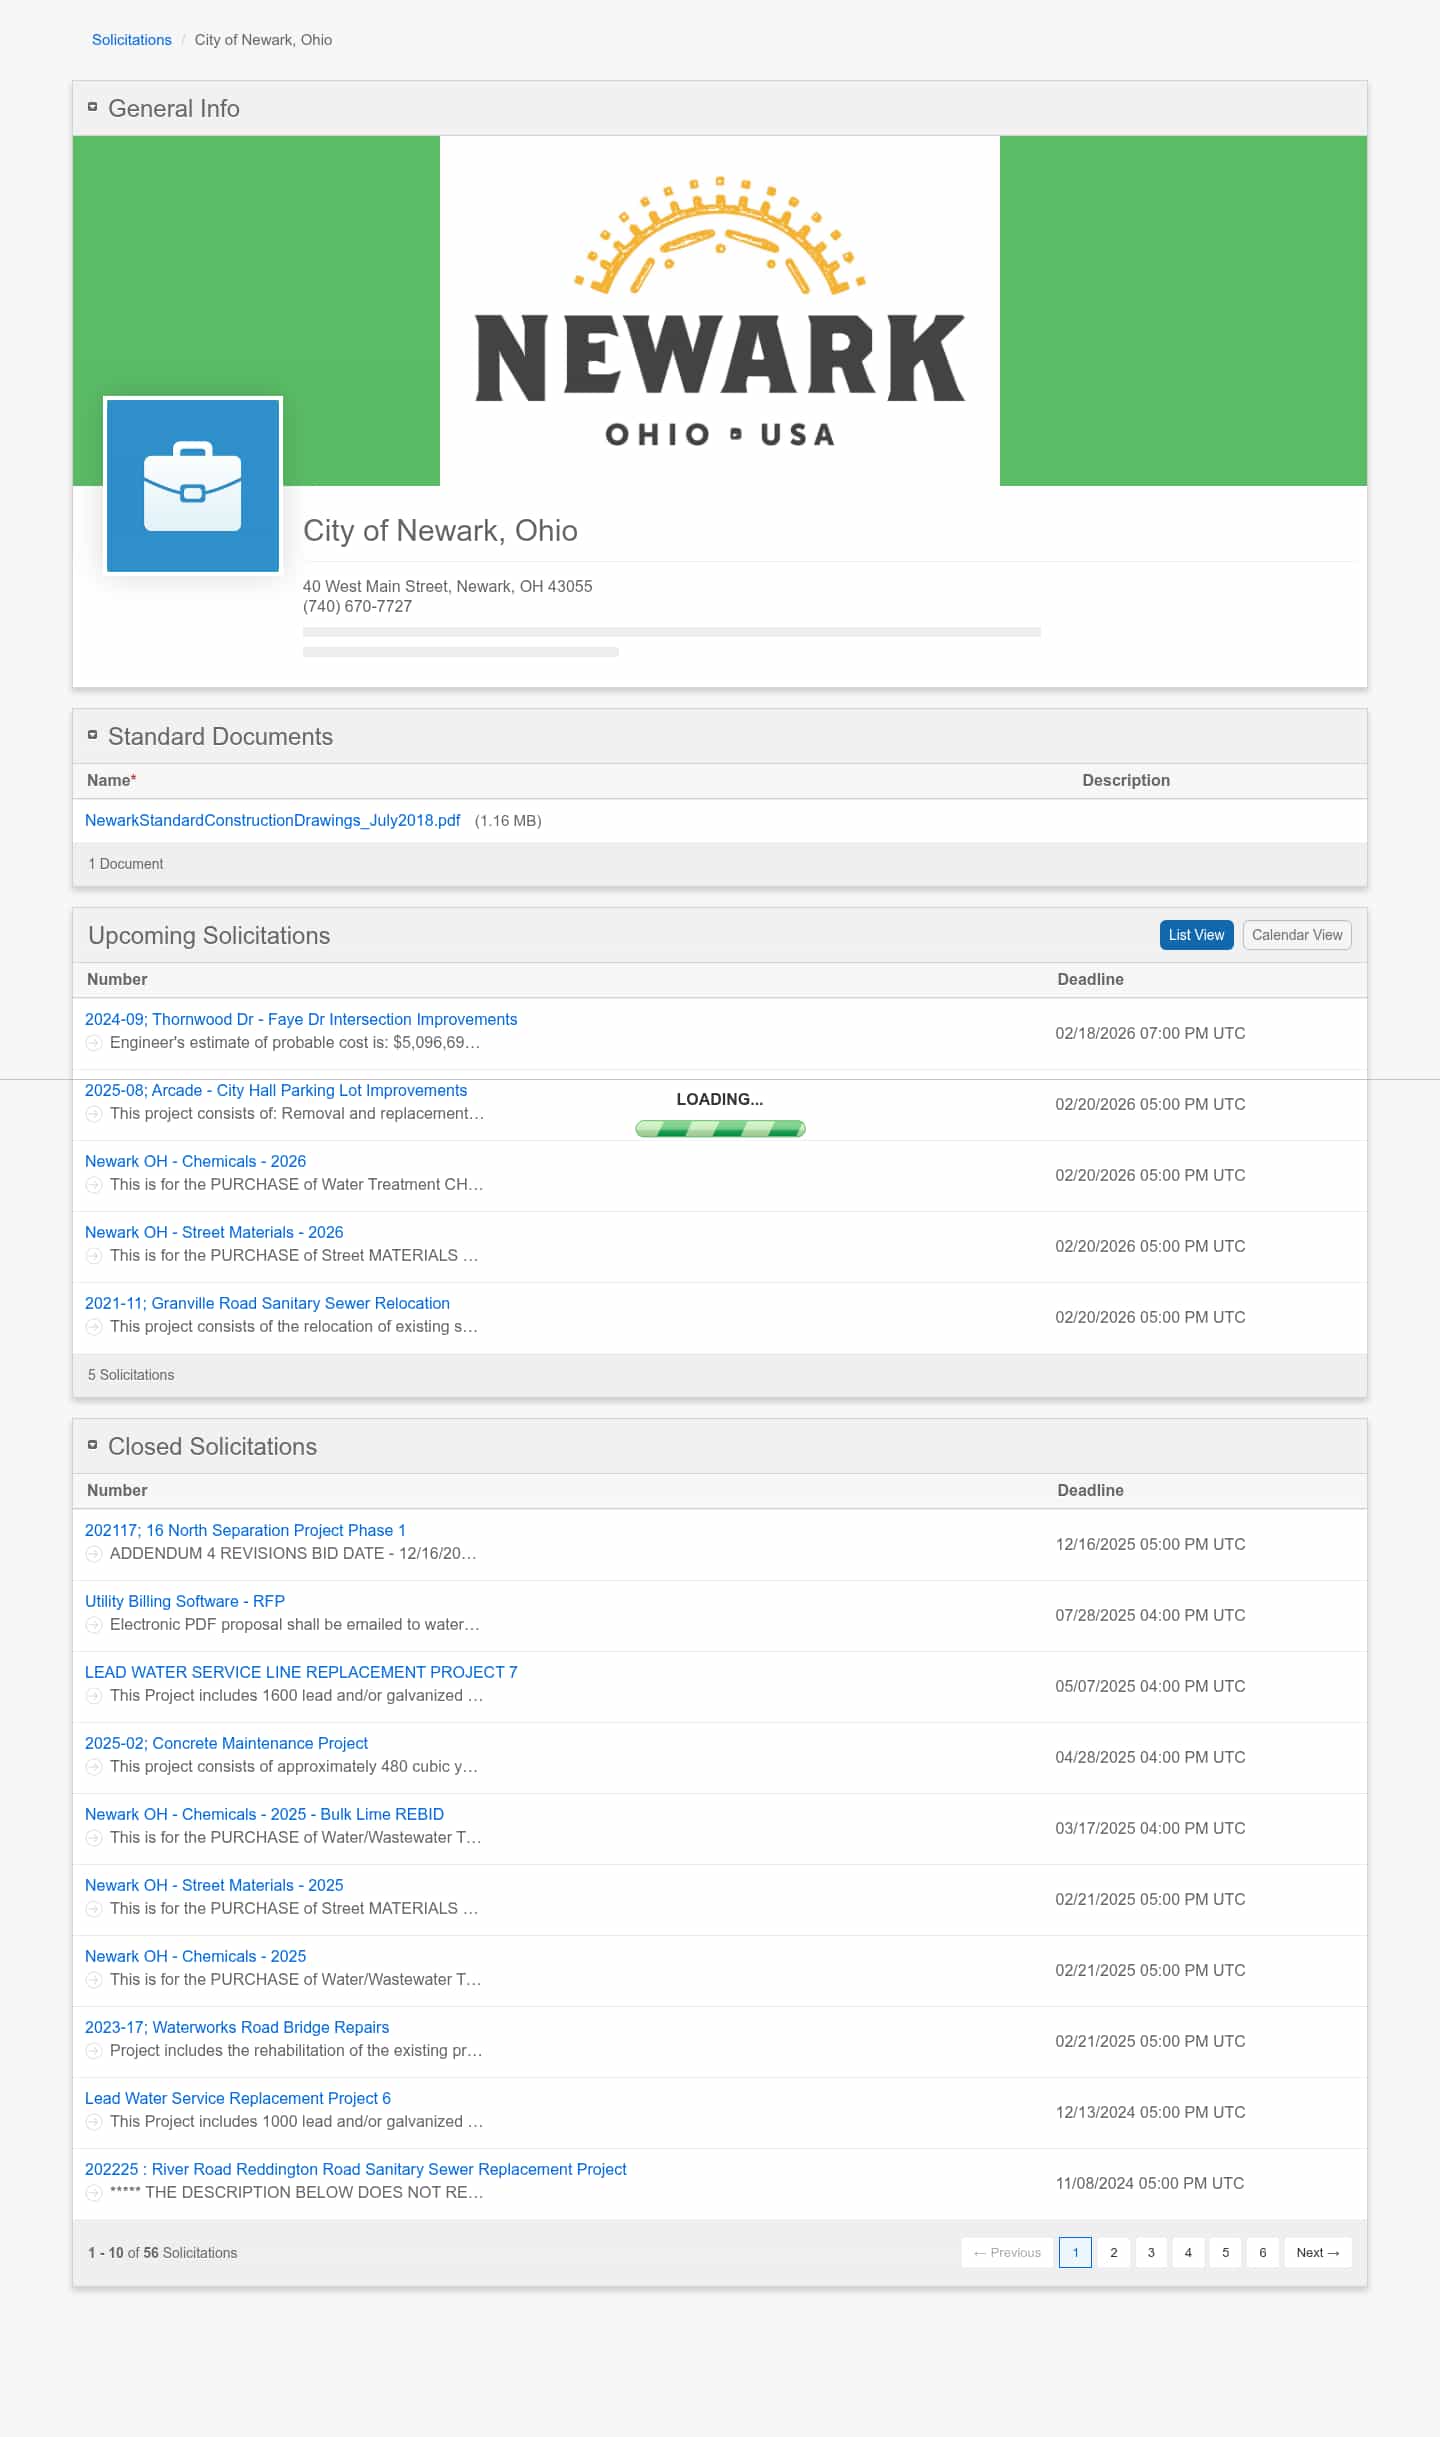Go to page 5 of closed solicitations
1440x2437 pixels.
1225,2253
